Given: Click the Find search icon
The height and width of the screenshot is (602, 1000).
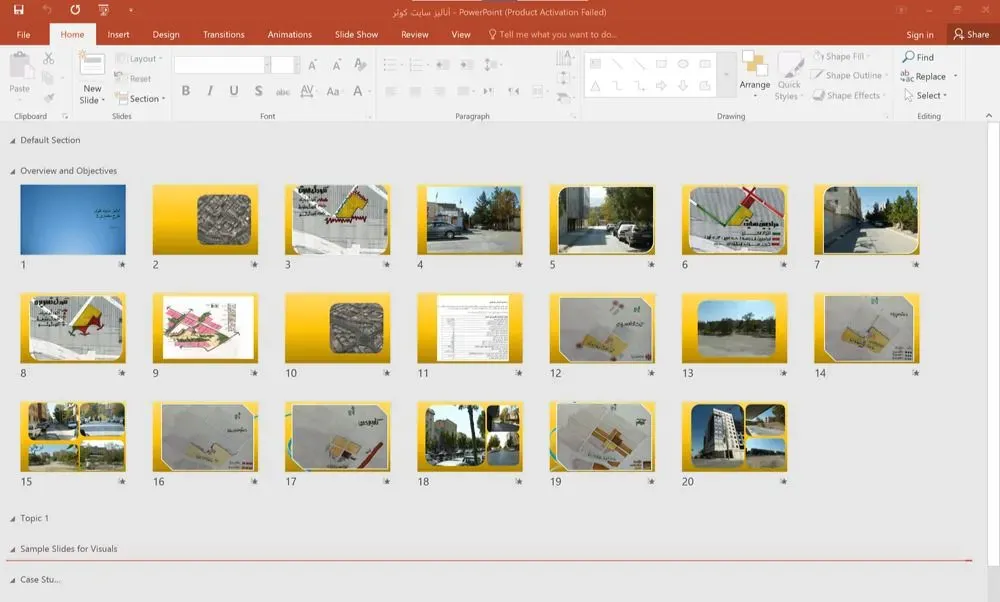Looking at the screenshot, I should (908, 57).
